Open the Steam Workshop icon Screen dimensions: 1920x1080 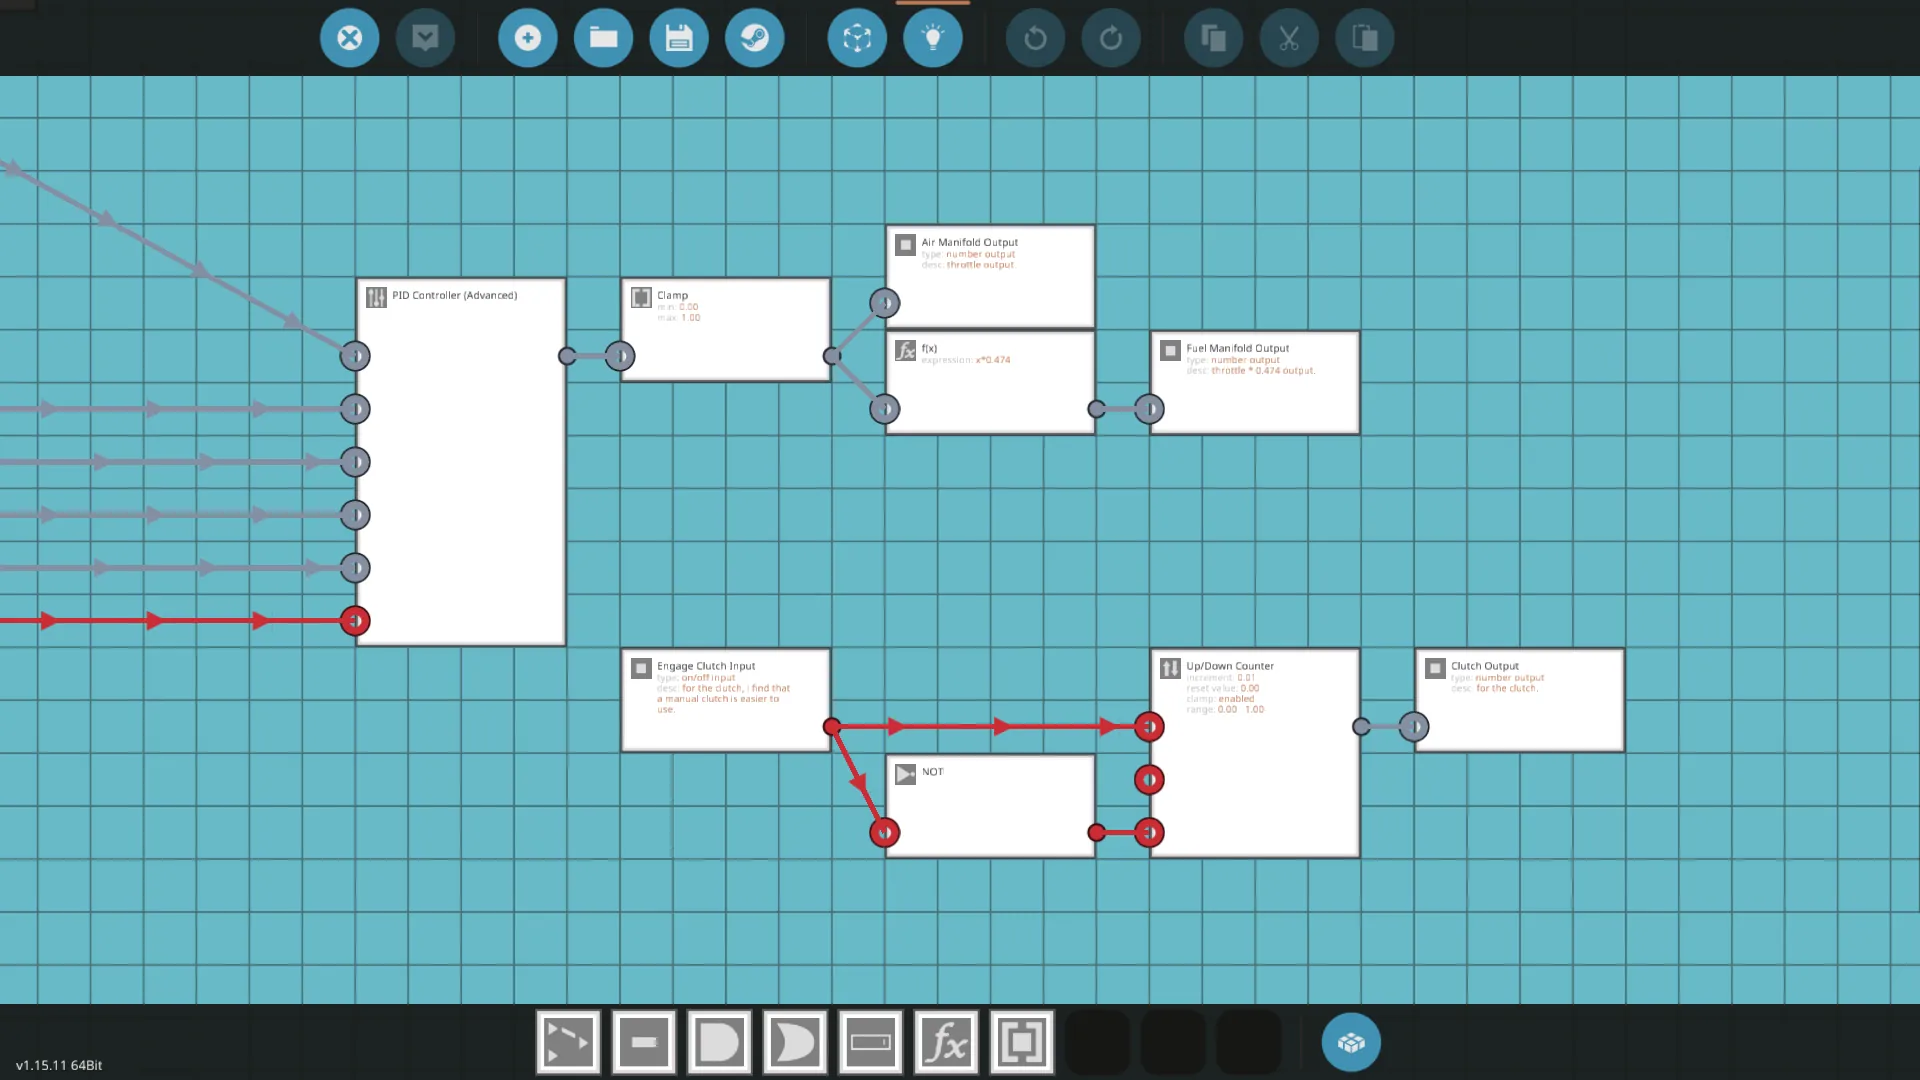click(755, 38)
